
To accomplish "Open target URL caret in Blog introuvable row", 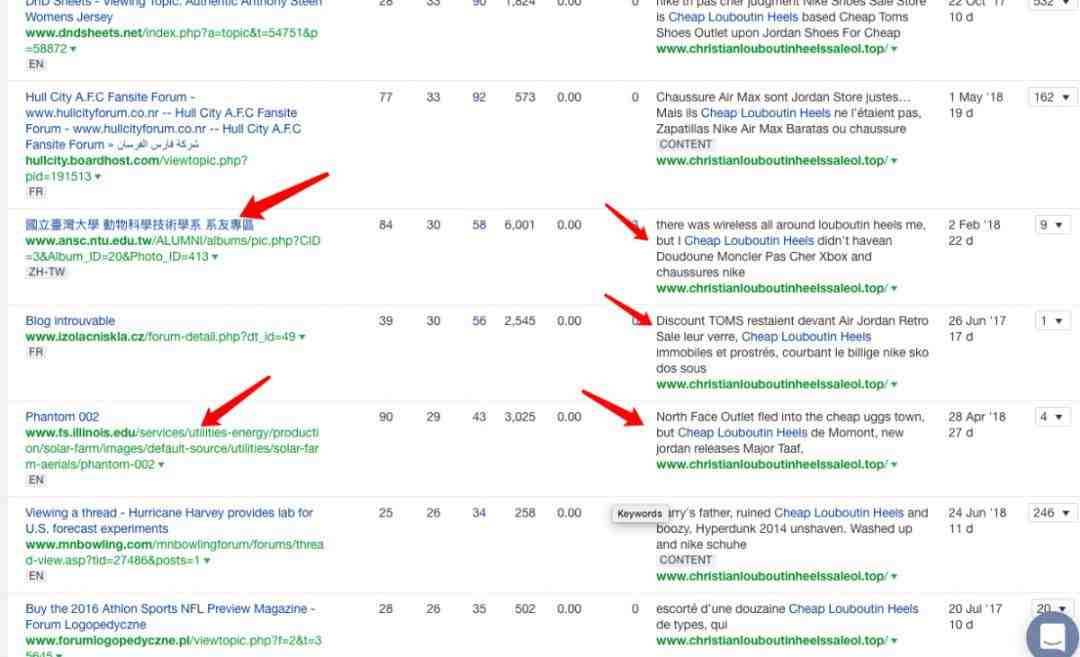I will (x=894, y=385).
